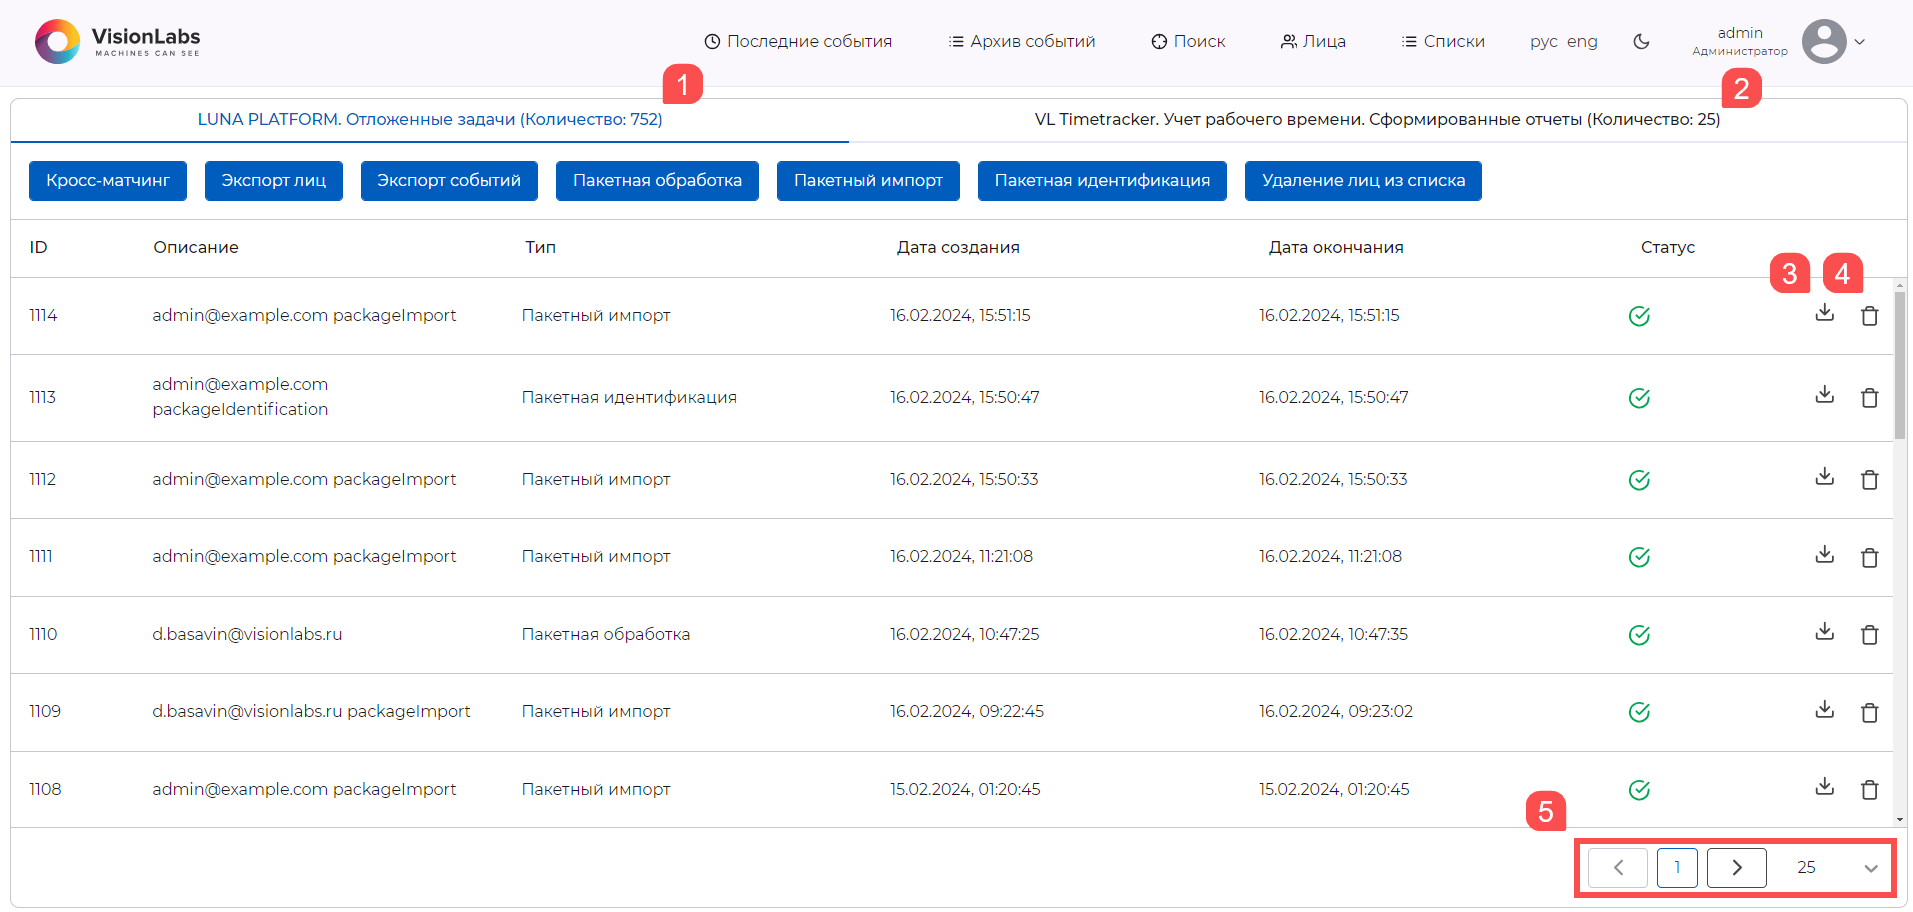This screenshot has width=1913, height=912.
Task: Download result for task 1114
Action: [1825, 313]
